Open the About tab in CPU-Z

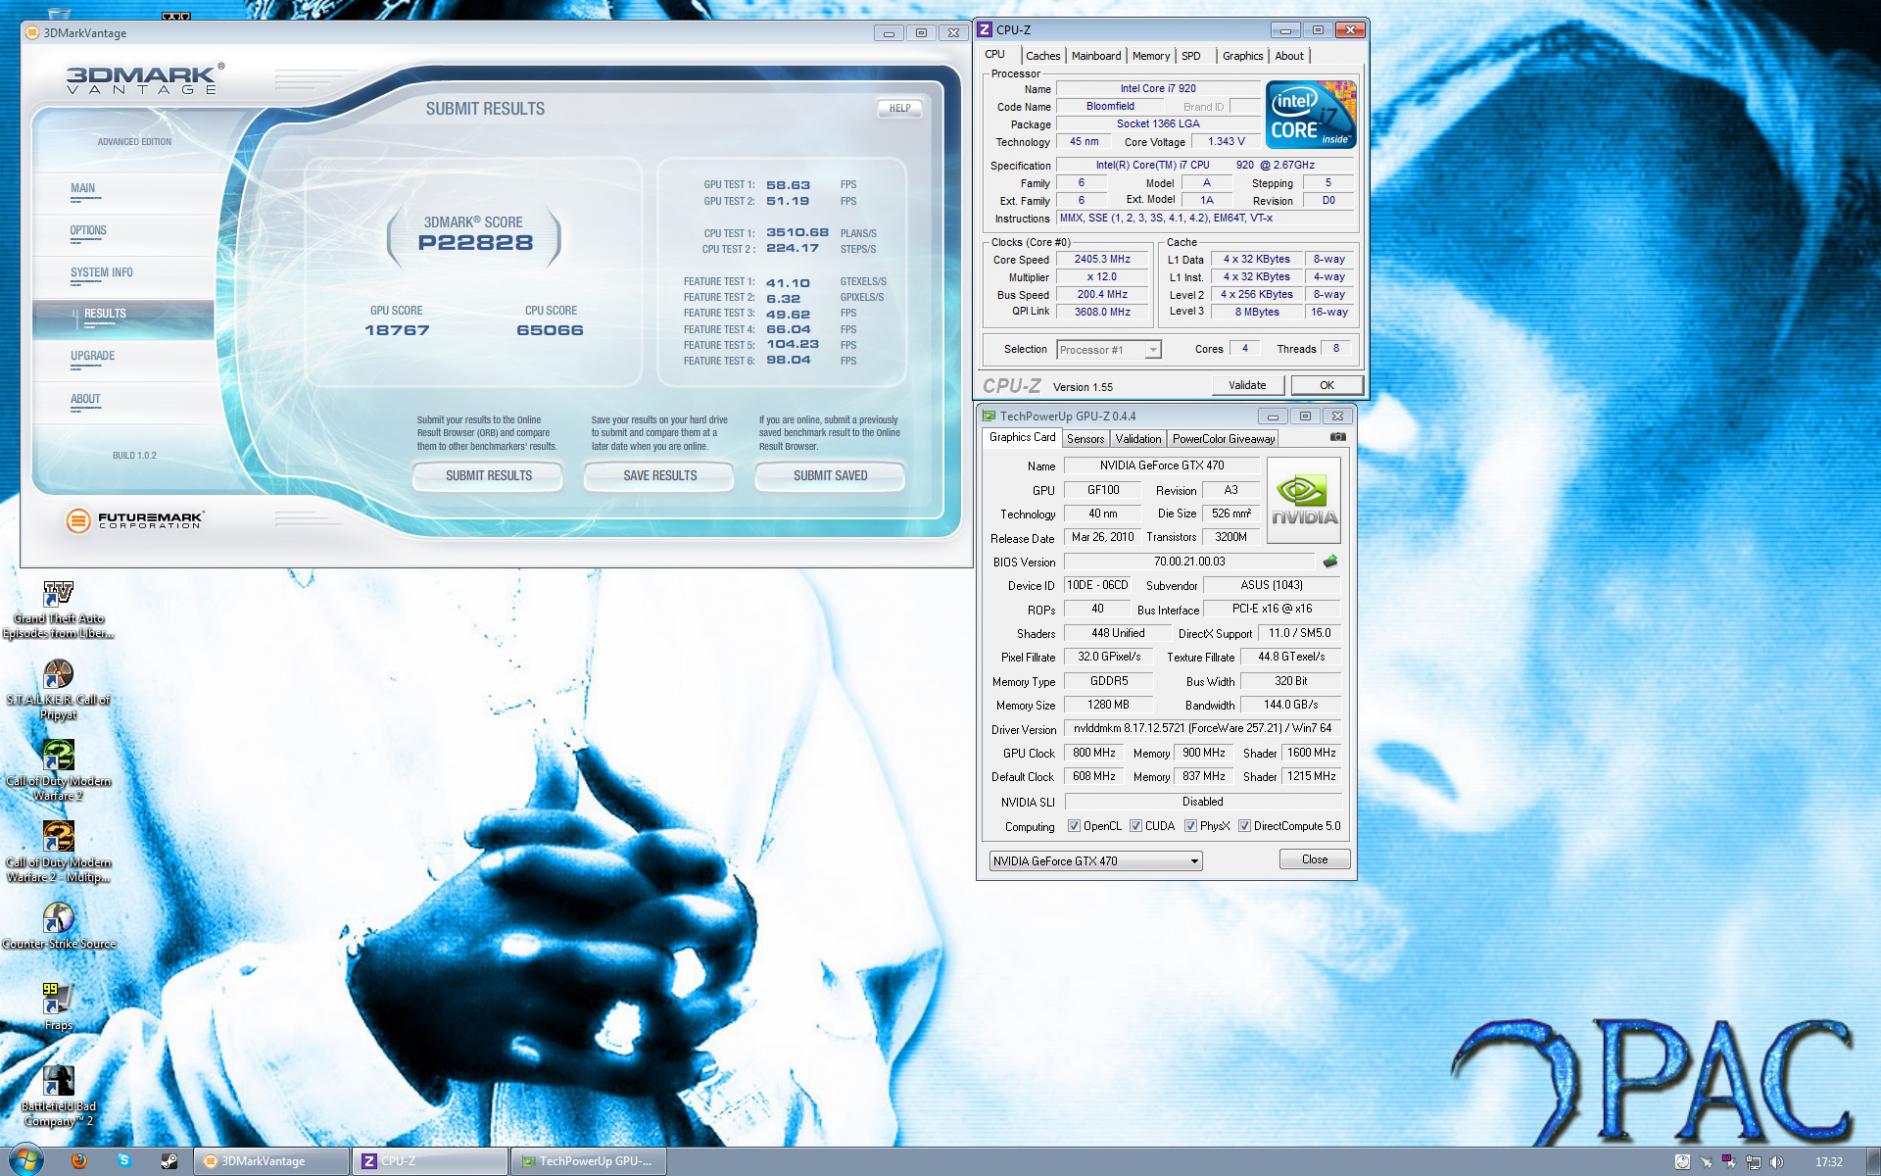click(1289, 56)
